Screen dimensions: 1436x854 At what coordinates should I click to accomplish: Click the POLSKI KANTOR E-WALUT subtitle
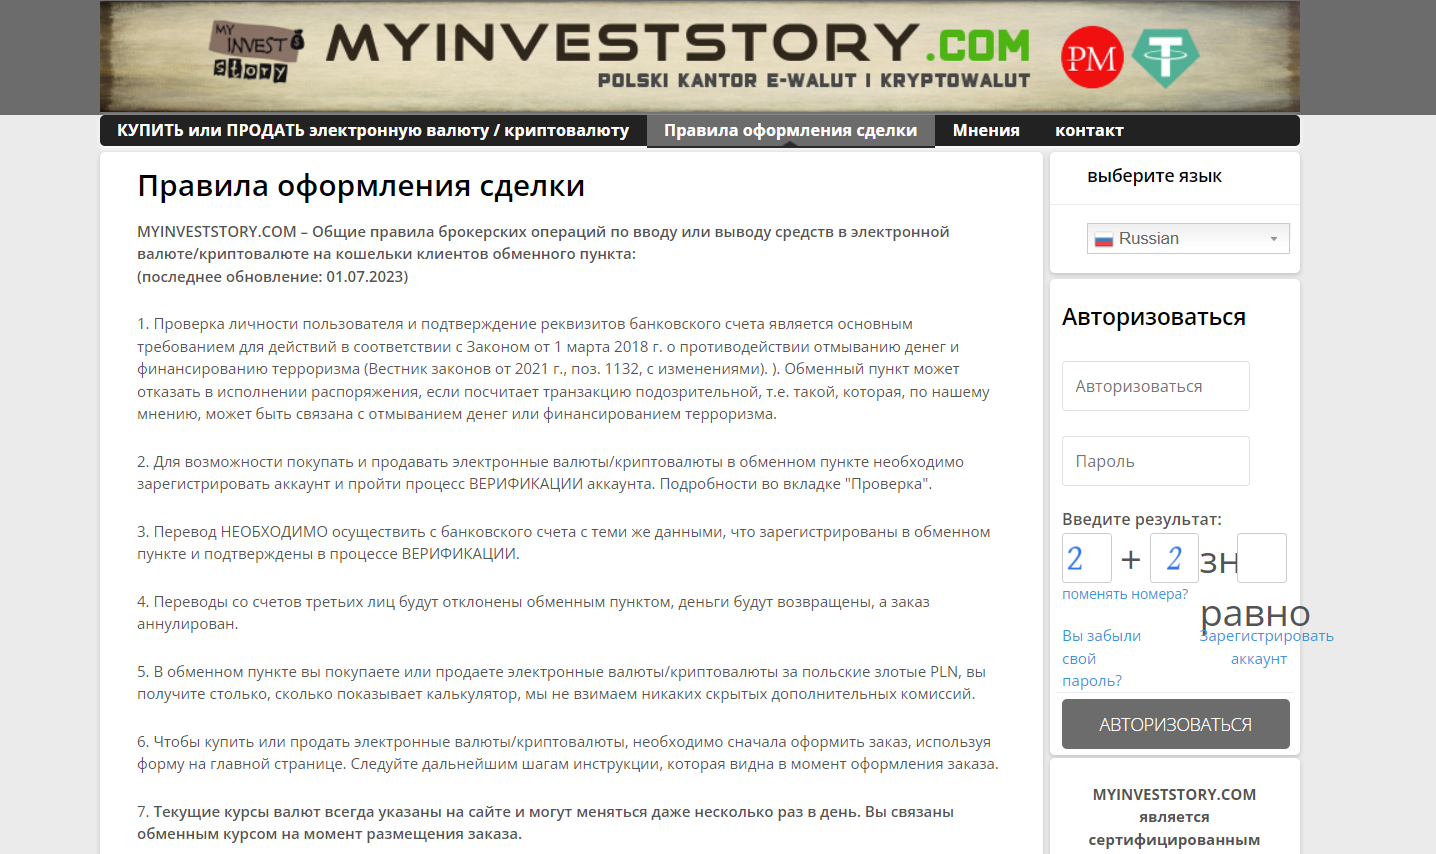[814, 81]
